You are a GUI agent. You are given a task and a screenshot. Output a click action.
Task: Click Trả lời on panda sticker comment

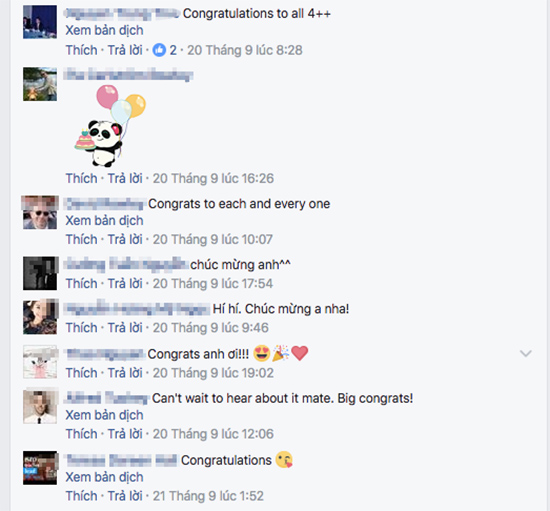coord(125,179)
